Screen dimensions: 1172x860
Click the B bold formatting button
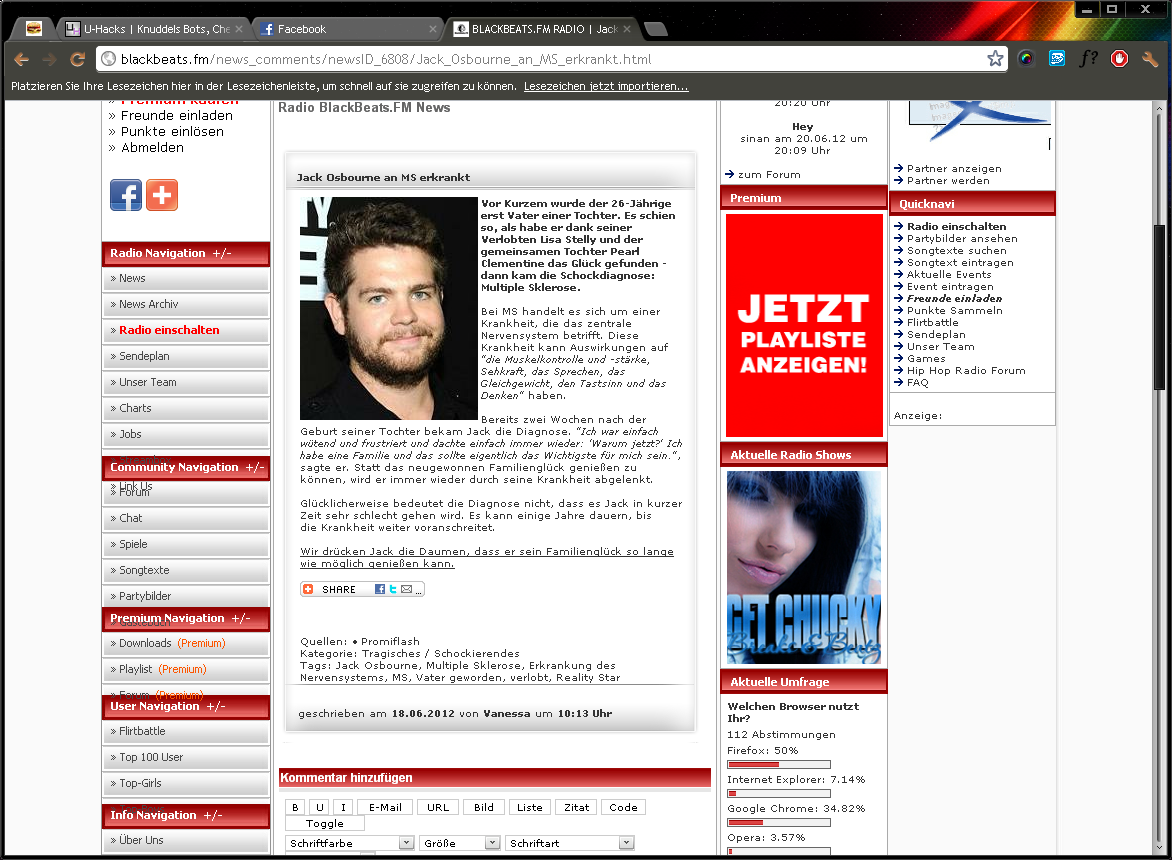tap(295, 807)
